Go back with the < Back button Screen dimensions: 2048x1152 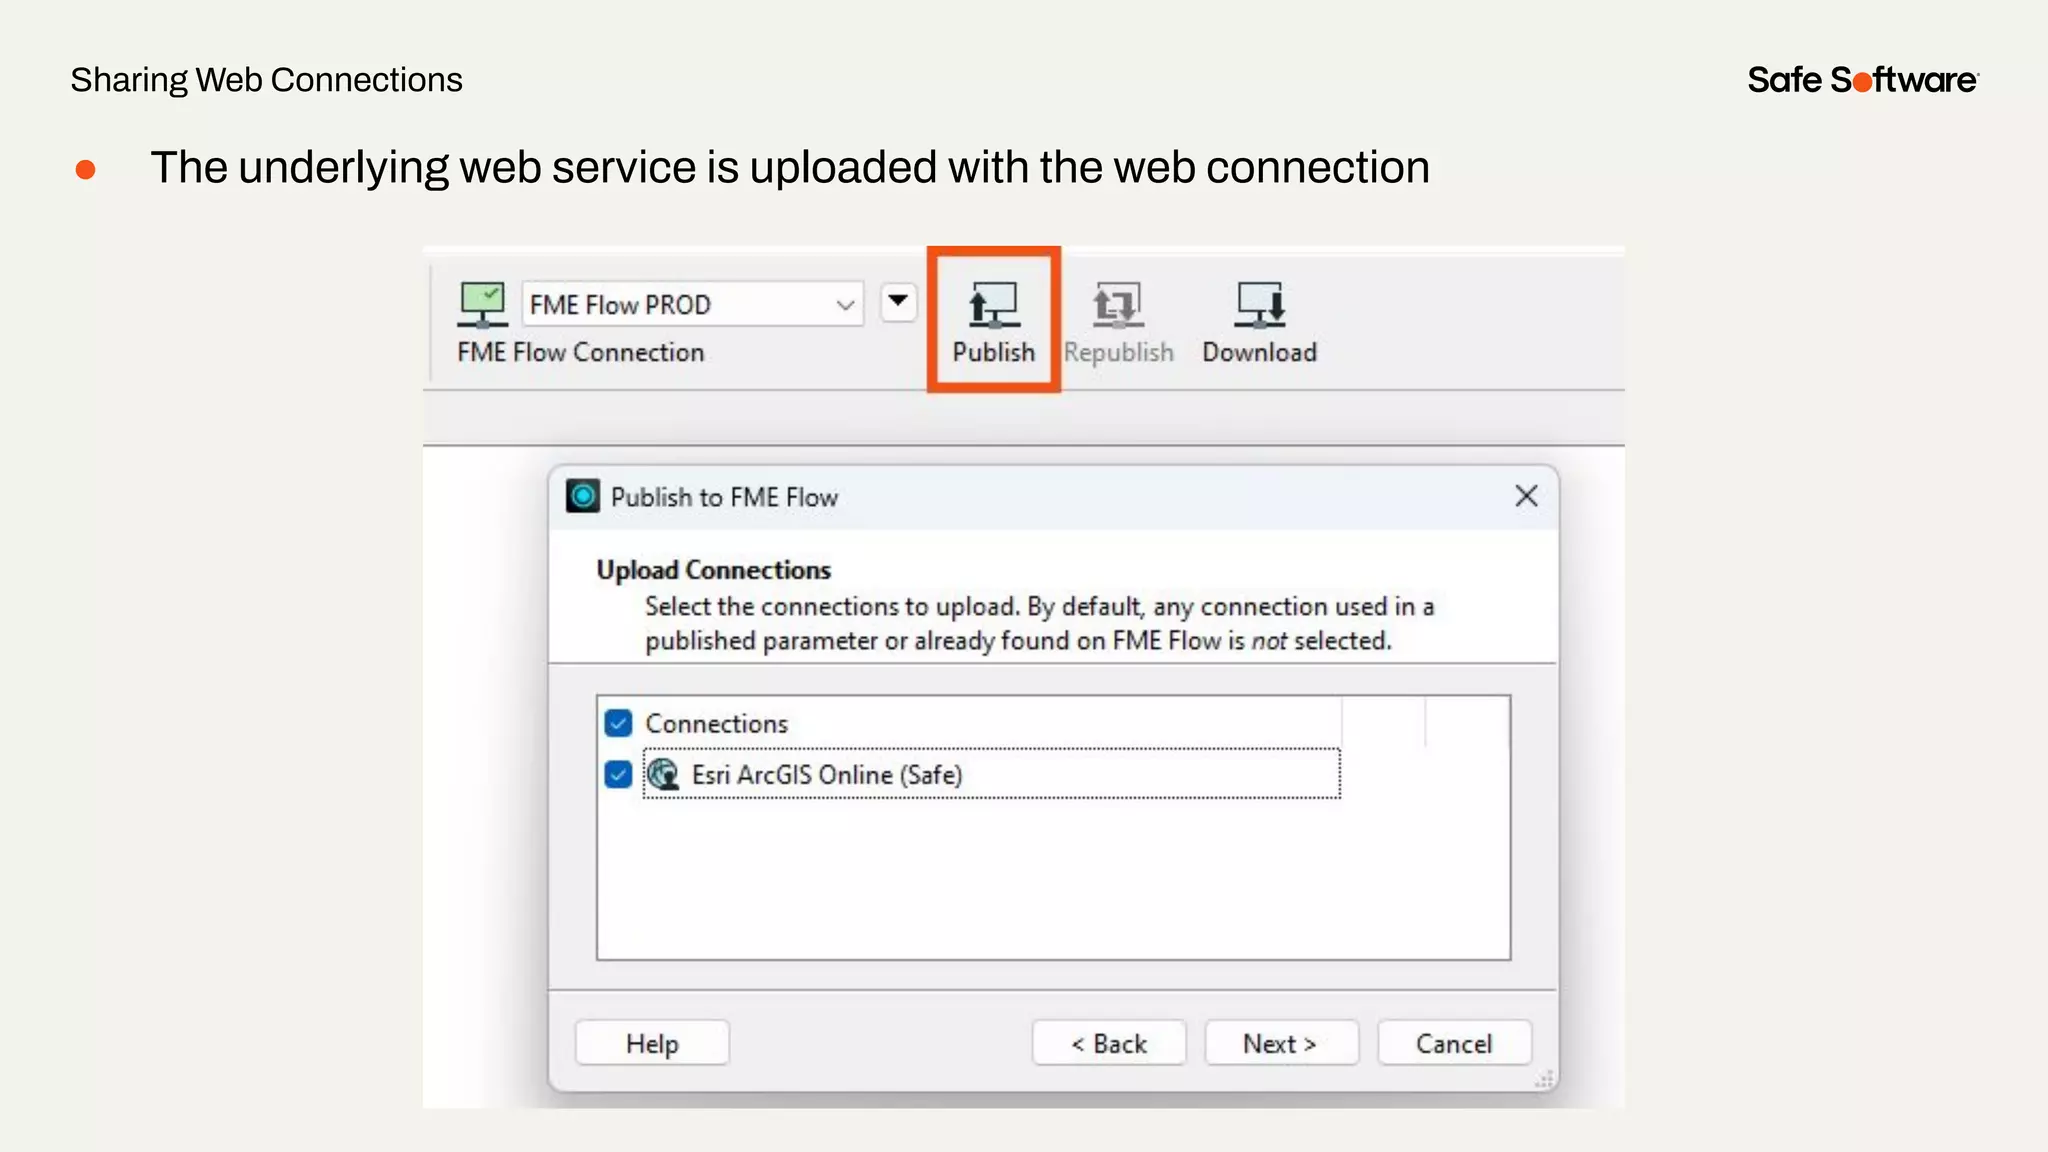(1109, 1043)
